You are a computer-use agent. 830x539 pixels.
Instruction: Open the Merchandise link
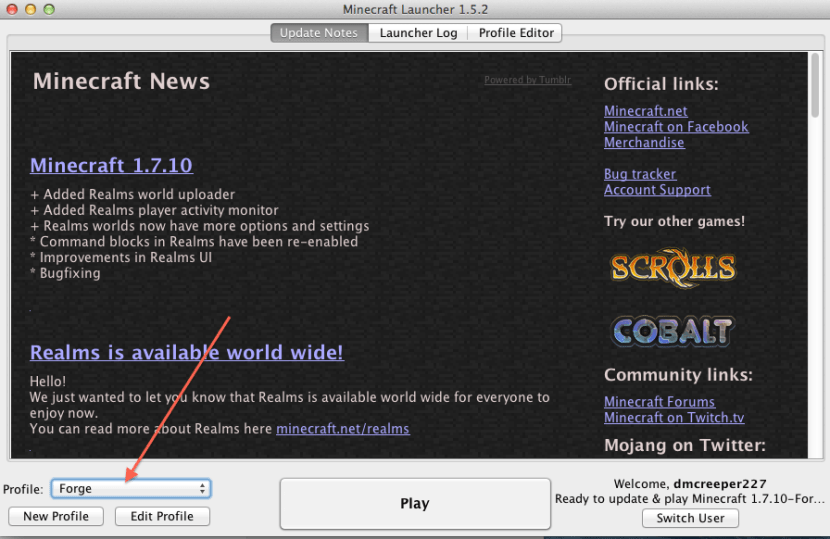coord(644,143)
